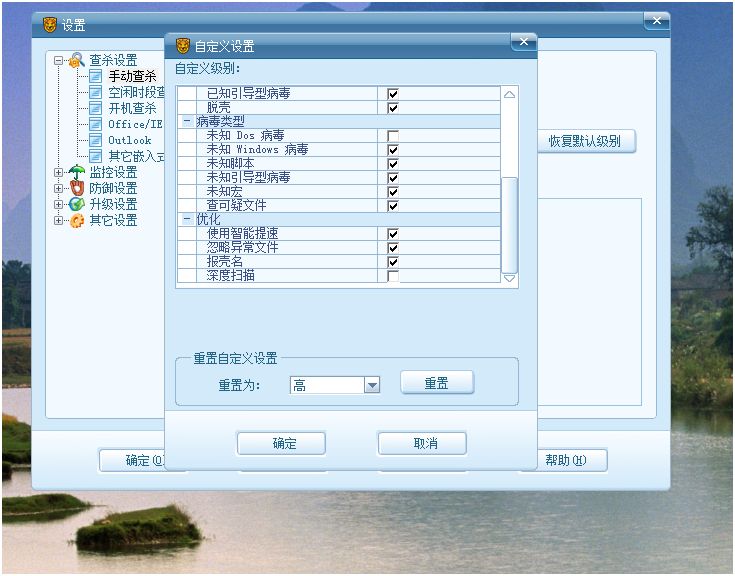Image resolution: width=735 pixels, height=576 pixels.
Task: Click the tiger logo in the 设置 window title bar
Action: coord(50,25)
